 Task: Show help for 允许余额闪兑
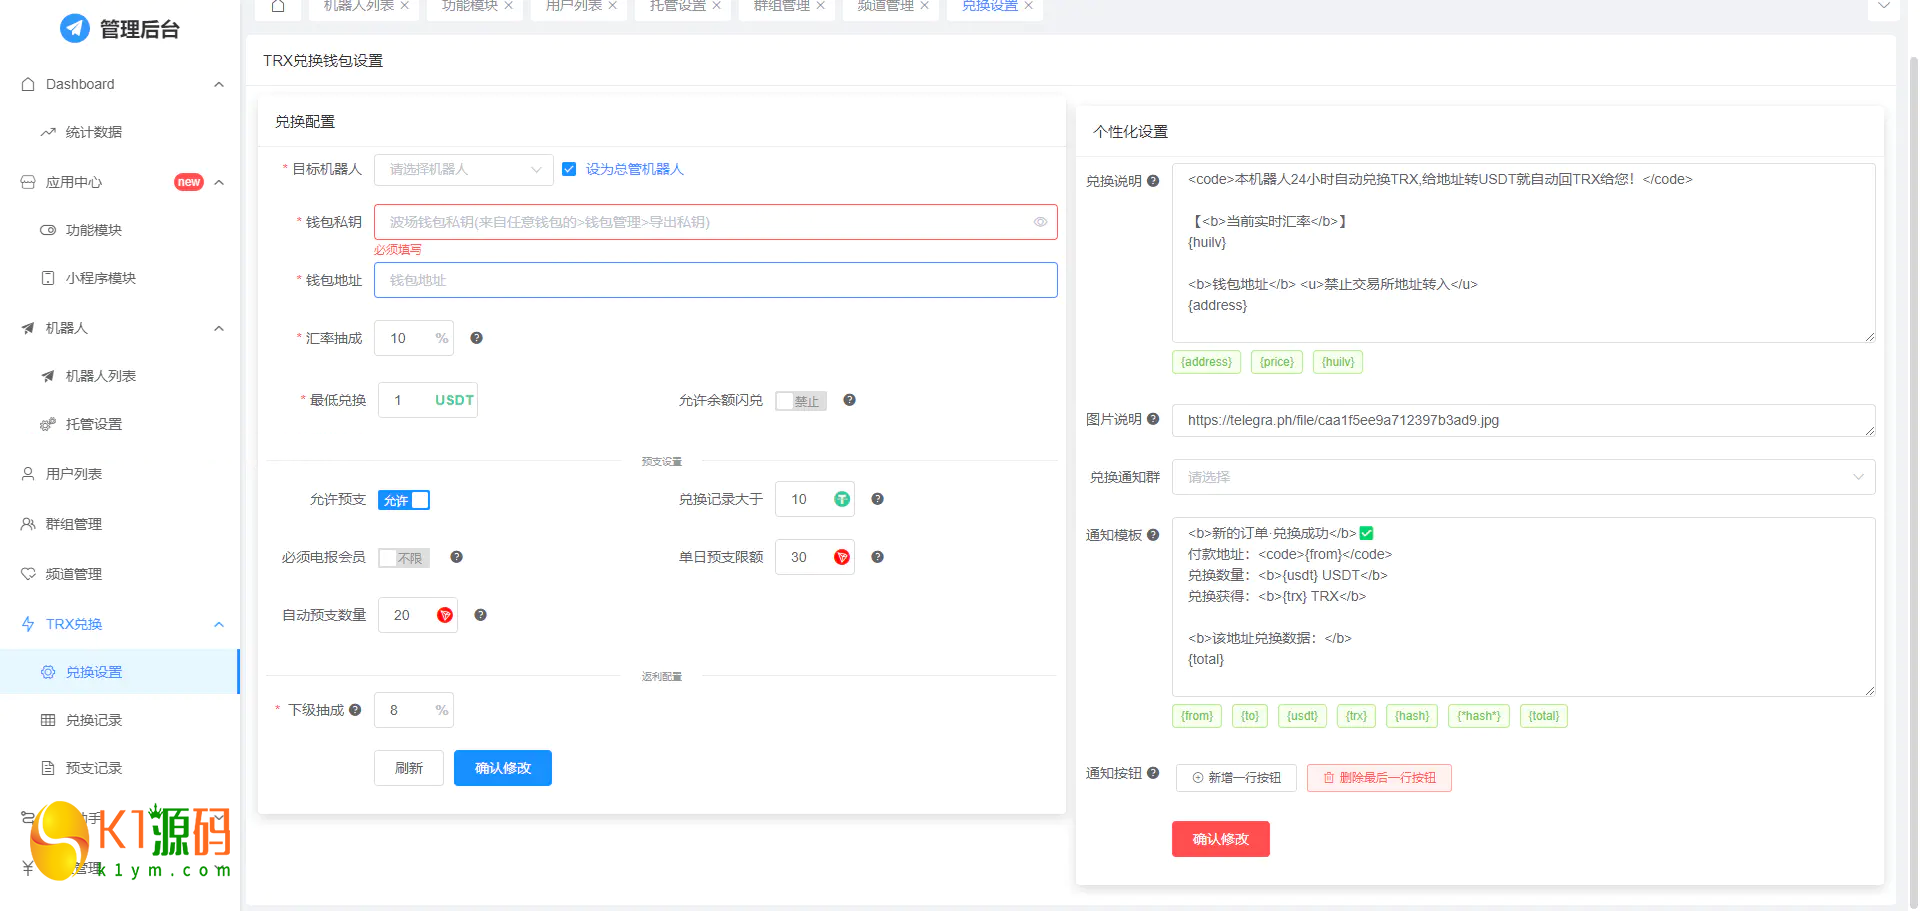click(849, 400)
